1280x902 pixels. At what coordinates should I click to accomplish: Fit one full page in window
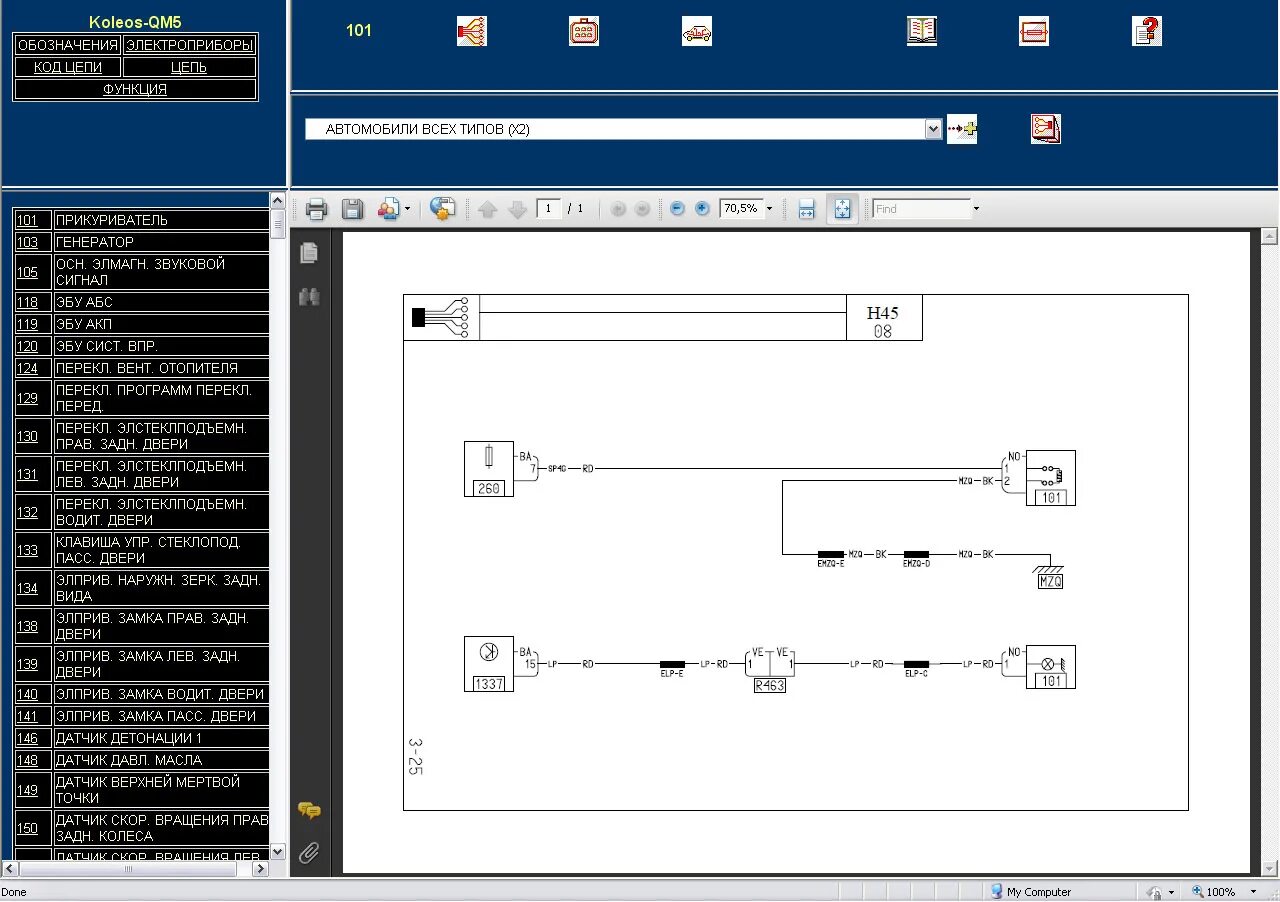(842, 209)
